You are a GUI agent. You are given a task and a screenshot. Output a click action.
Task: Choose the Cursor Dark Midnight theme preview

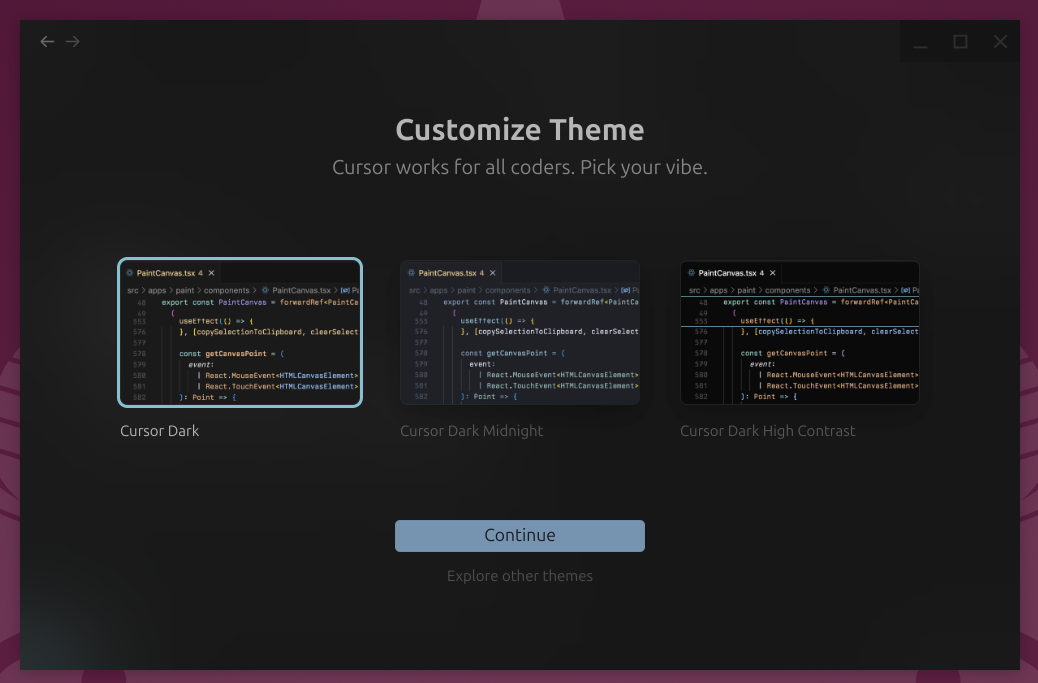[520, 332]
